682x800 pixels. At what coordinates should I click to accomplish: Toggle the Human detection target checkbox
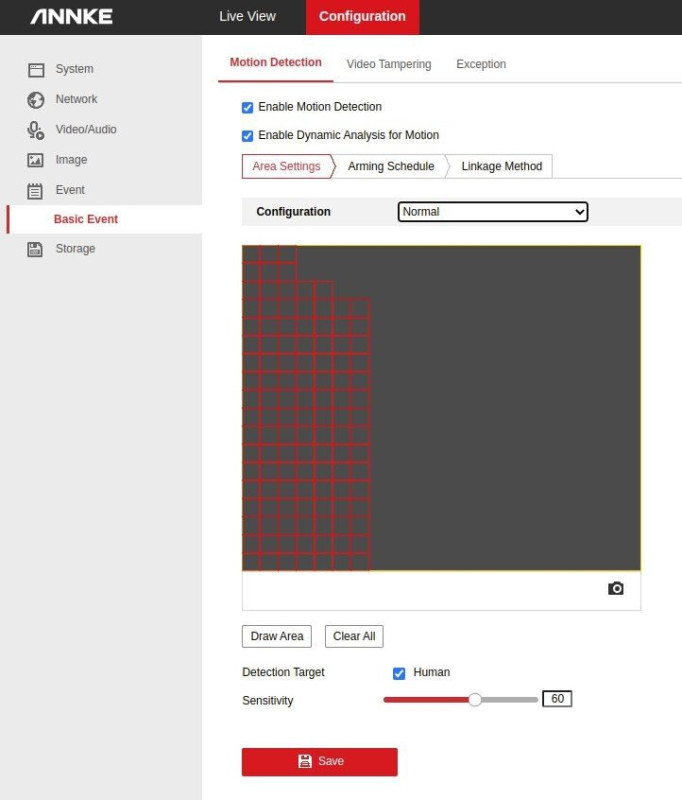click(399, 673)
